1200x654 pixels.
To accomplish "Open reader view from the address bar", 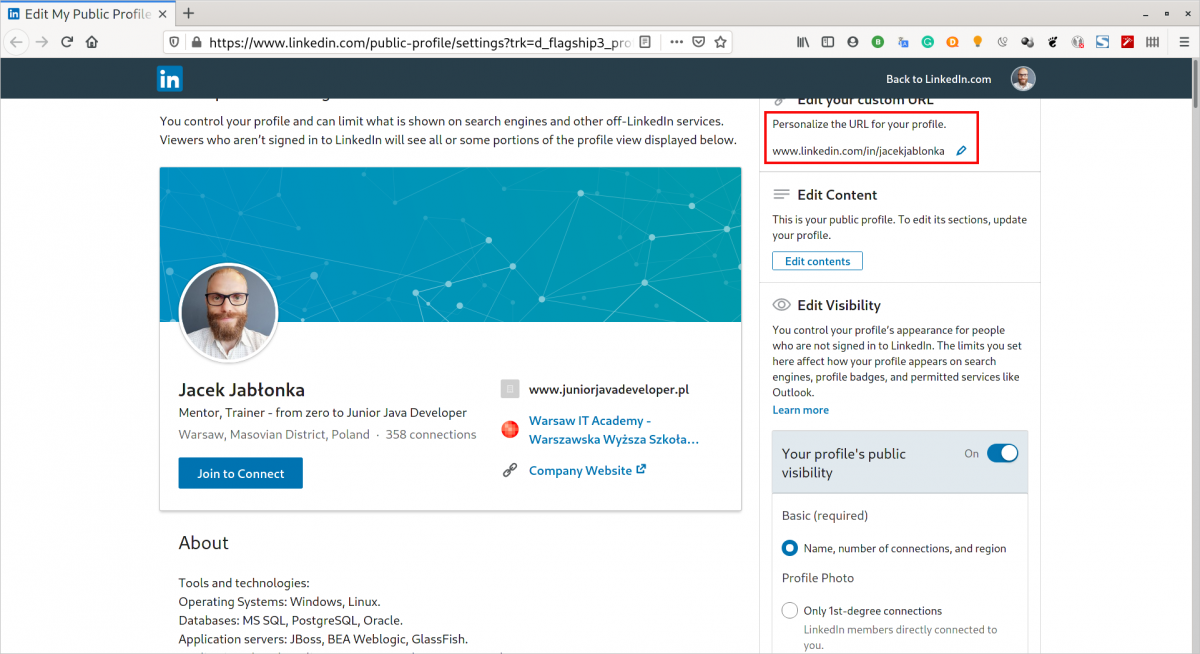I will click(646, 42).
